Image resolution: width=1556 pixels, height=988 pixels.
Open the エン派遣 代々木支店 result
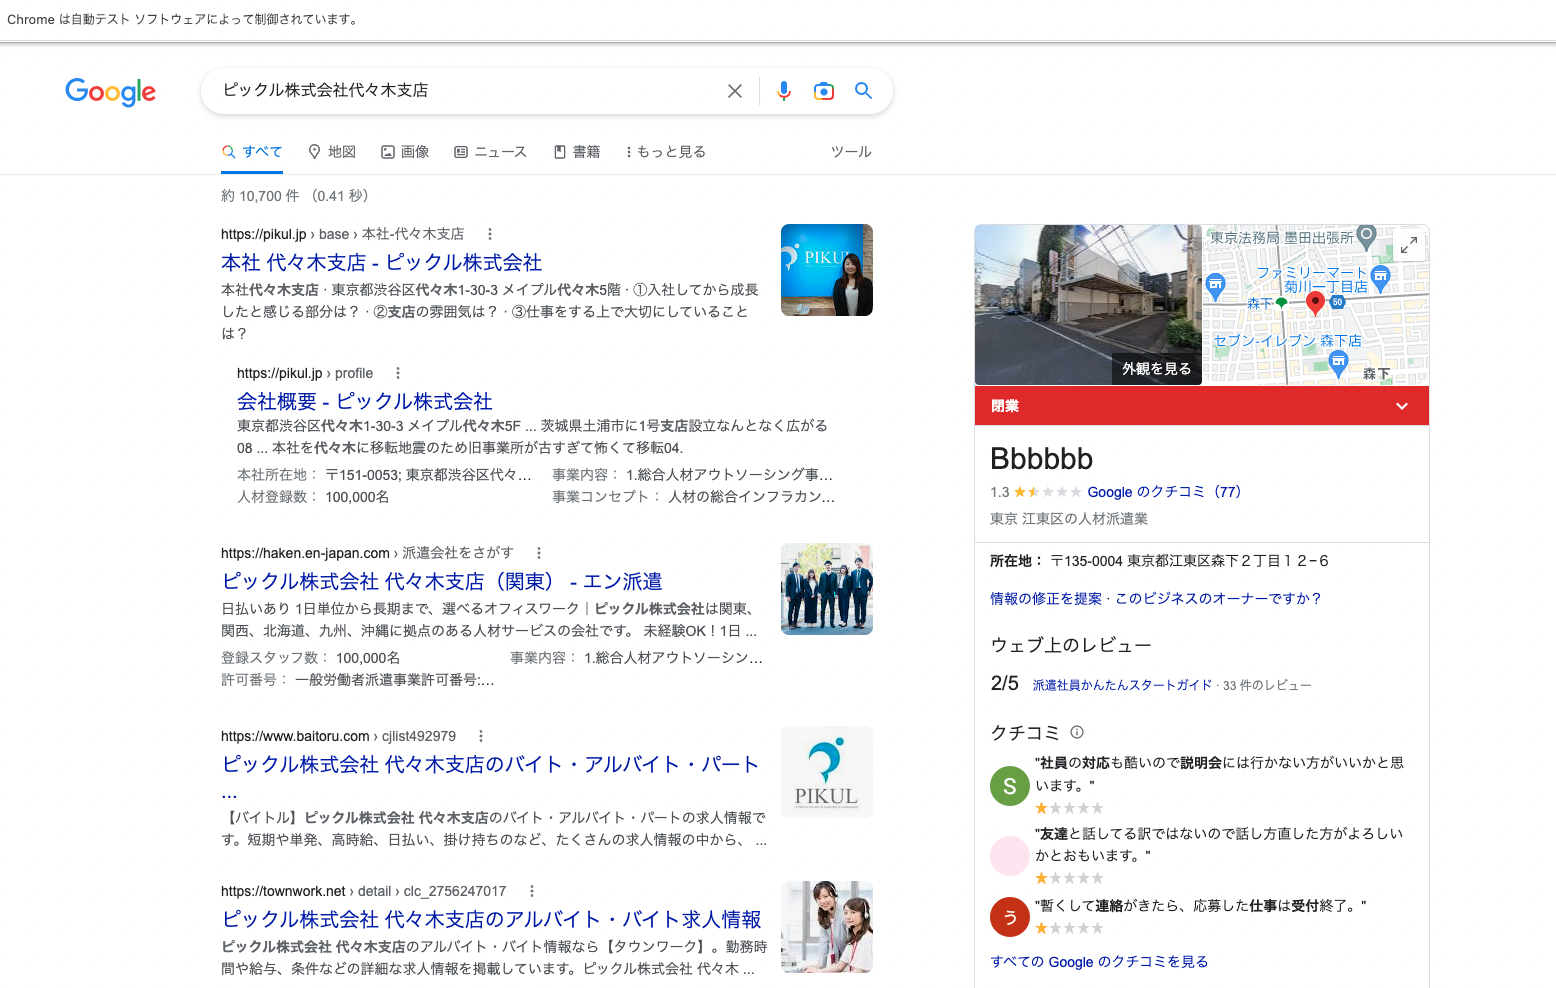coord(442,582)
